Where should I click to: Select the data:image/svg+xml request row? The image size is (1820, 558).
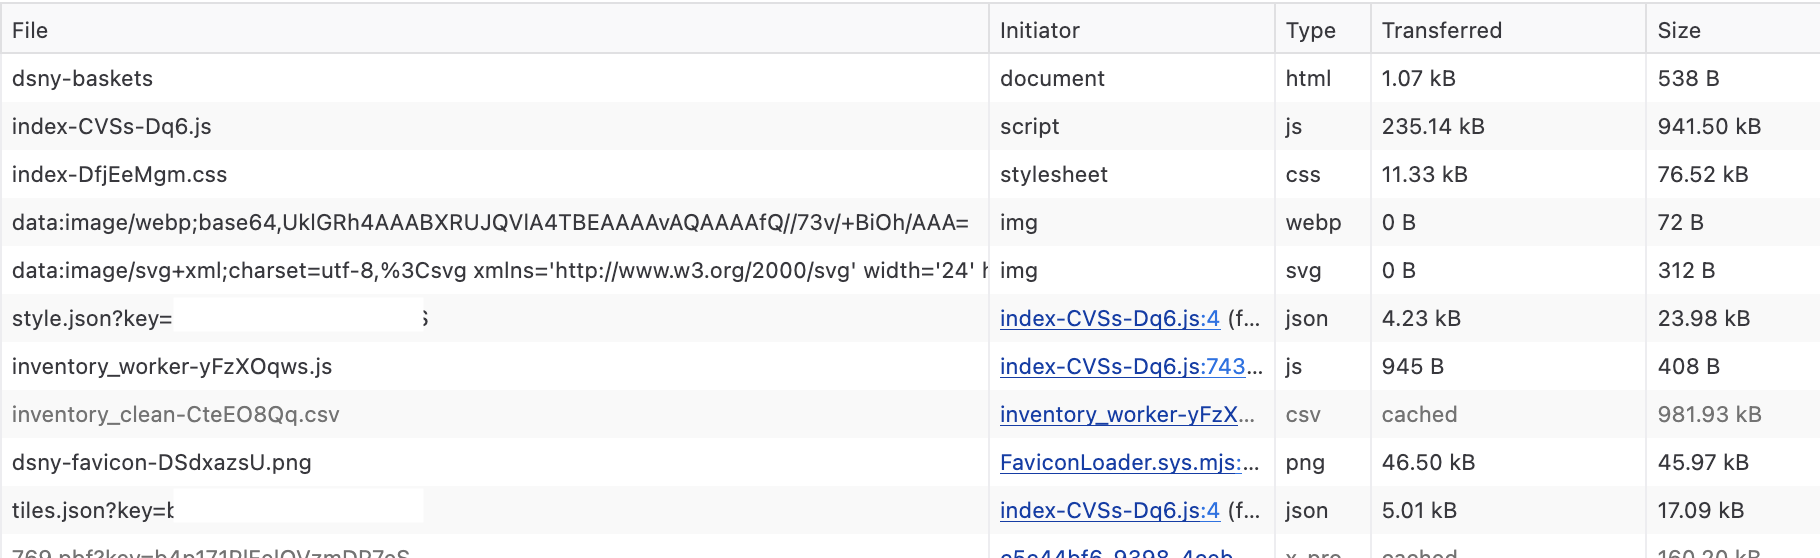click(490, 270)
